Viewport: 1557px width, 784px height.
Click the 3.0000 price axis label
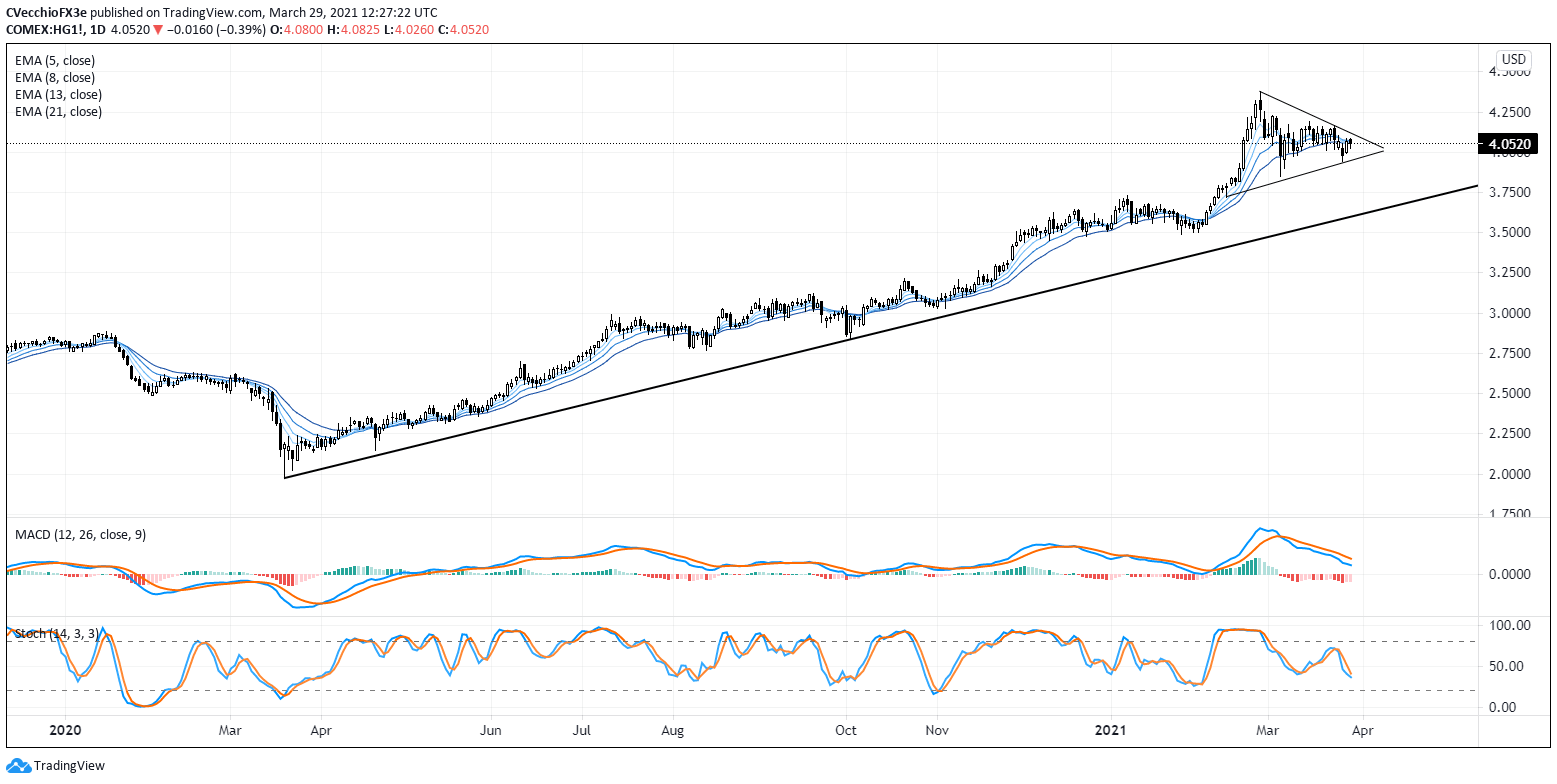click(1511, 313)
